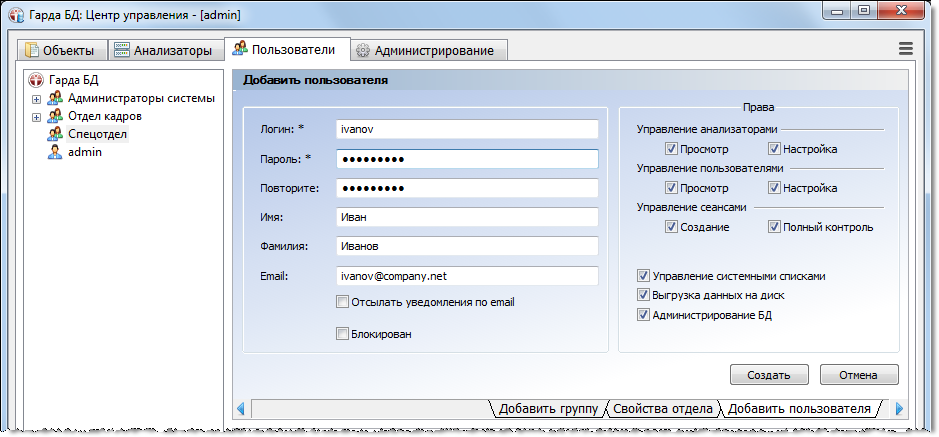The image size is (939, 437).
Task: Click the Отмена button
Action: click(859, 375)
